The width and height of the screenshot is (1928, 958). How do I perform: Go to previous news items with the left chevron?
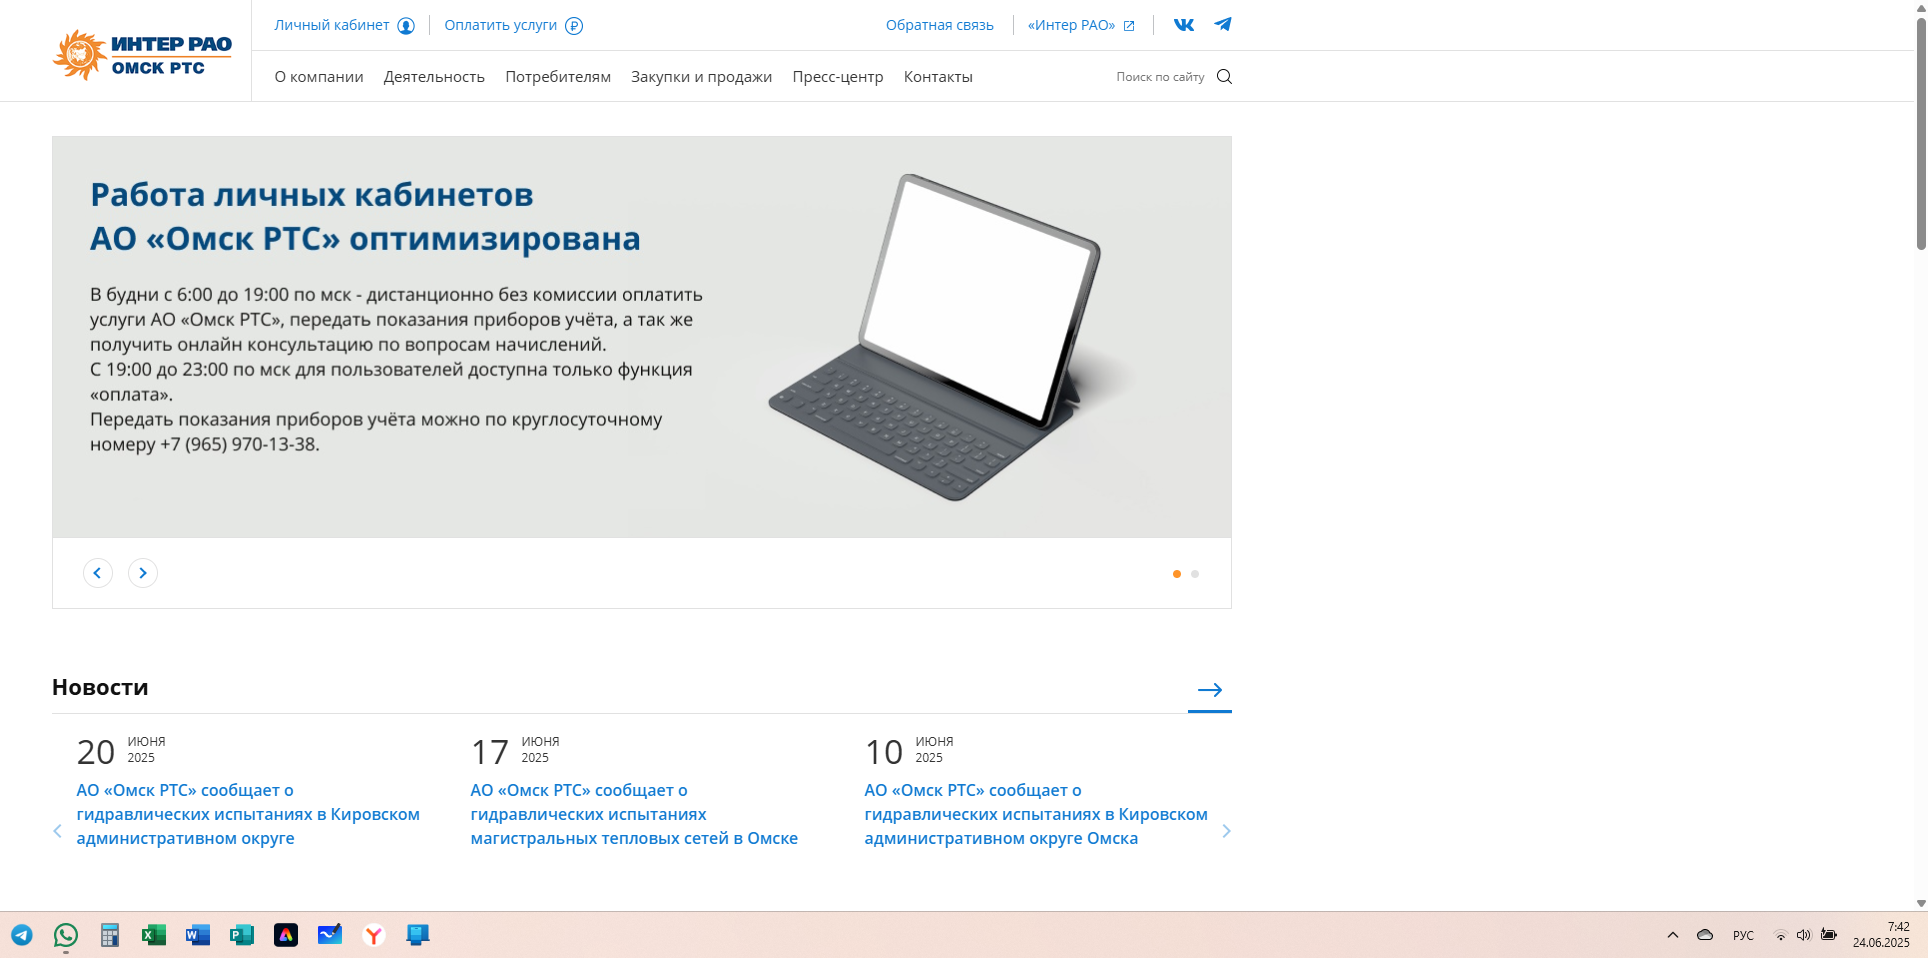tap(57, 831)
